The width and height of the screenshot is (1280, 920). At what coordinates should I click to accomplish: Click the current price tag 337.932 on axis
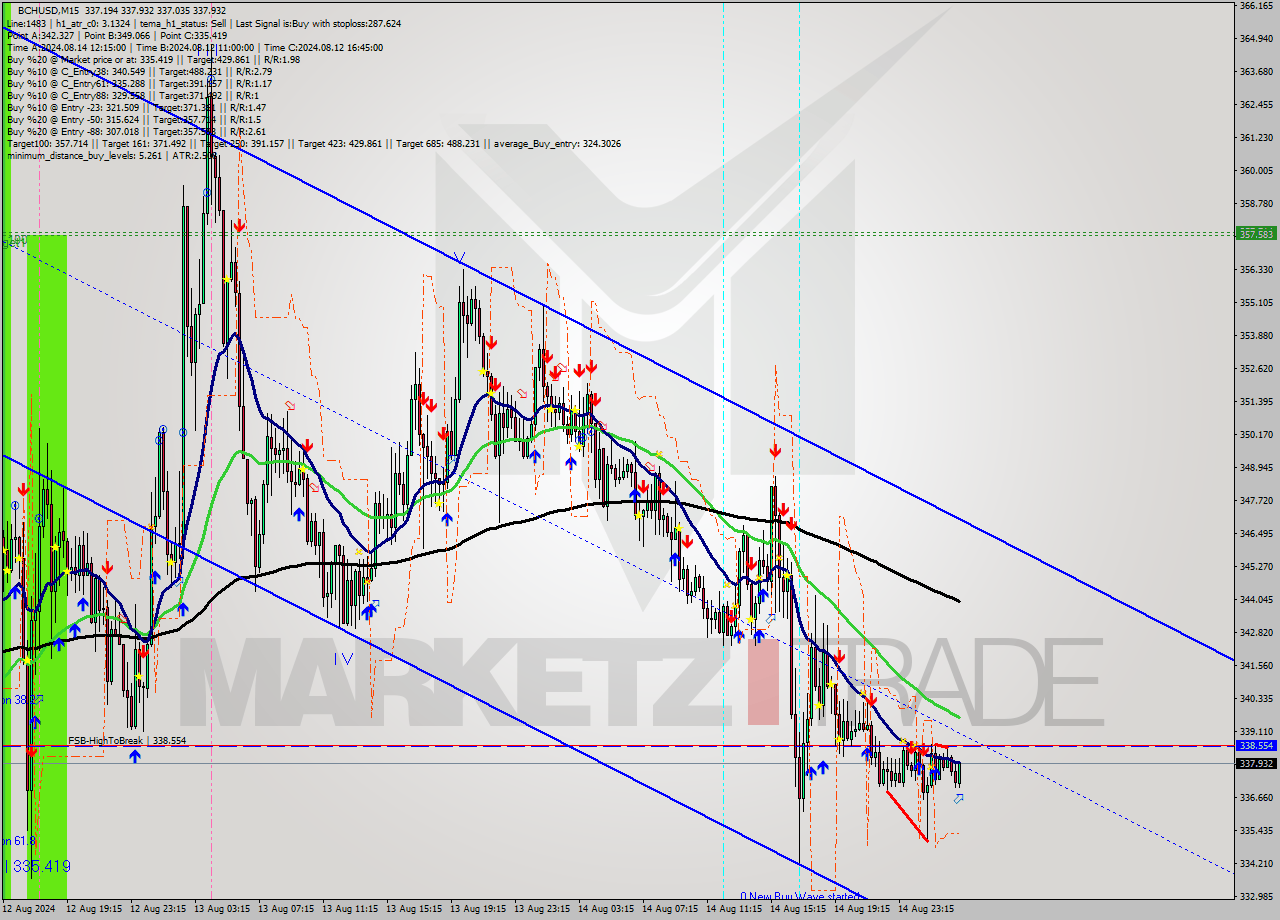coord(1256,764)
